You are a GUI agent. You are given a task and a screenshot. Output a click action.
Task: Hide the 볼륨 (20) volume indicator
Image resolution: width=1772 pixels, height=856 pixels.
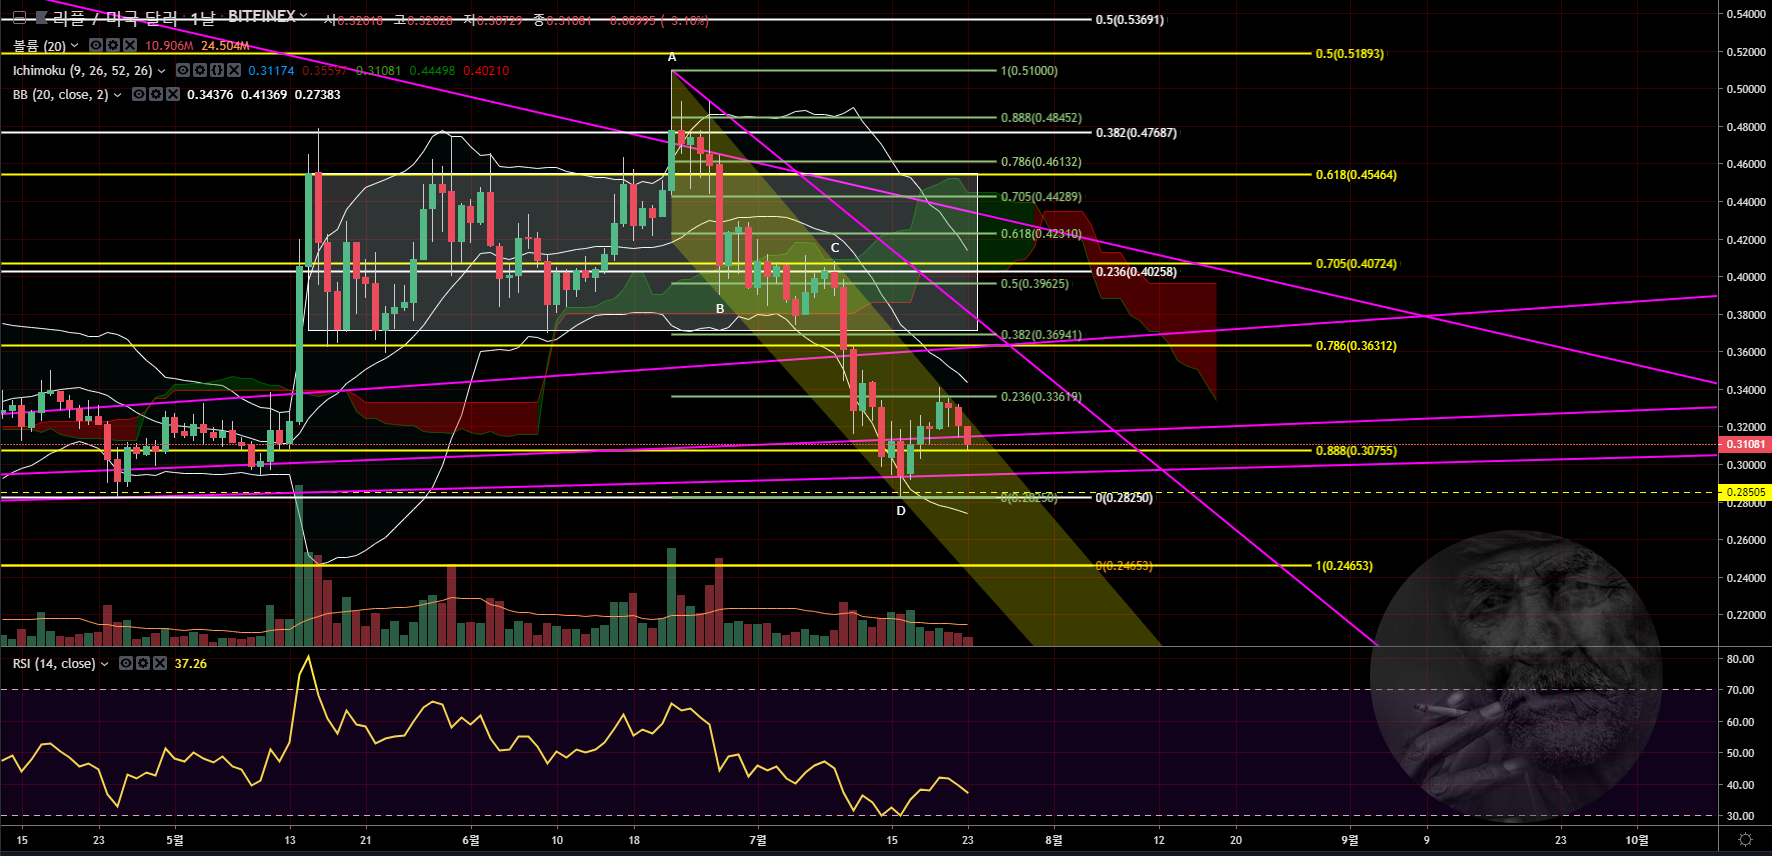96,45
